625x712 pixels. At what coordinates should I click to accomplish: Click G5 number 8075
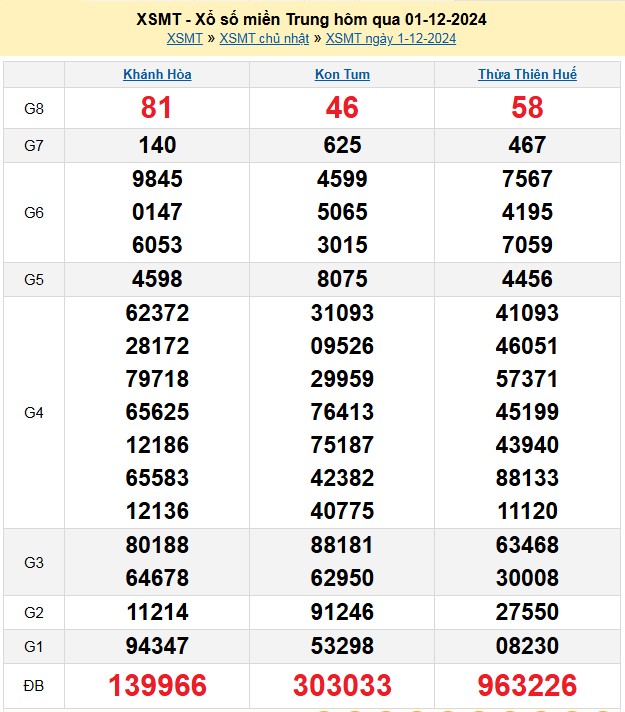coord(342,279)
